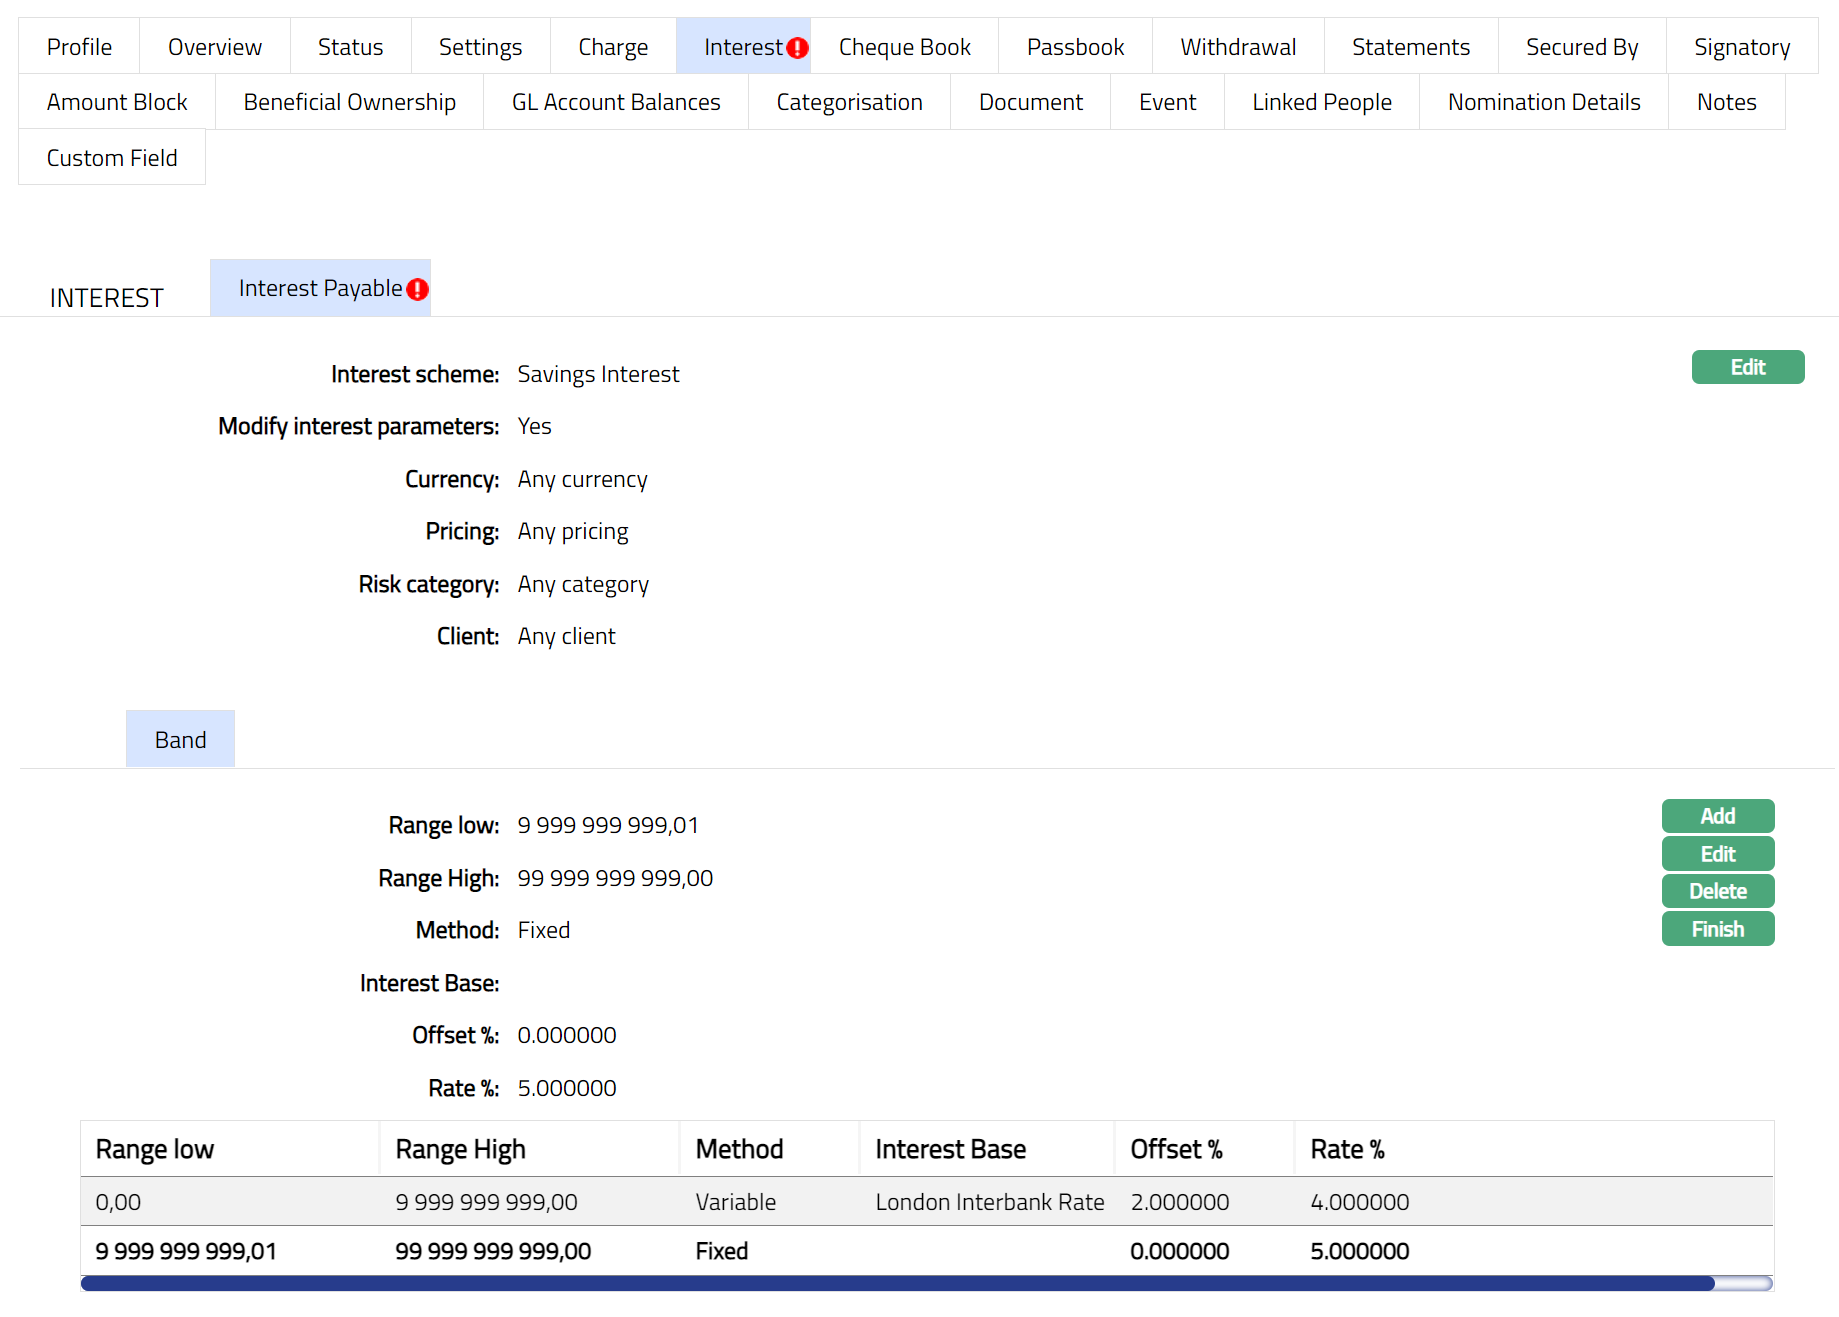Open the Custom Field tab

(x=112, y=158)
